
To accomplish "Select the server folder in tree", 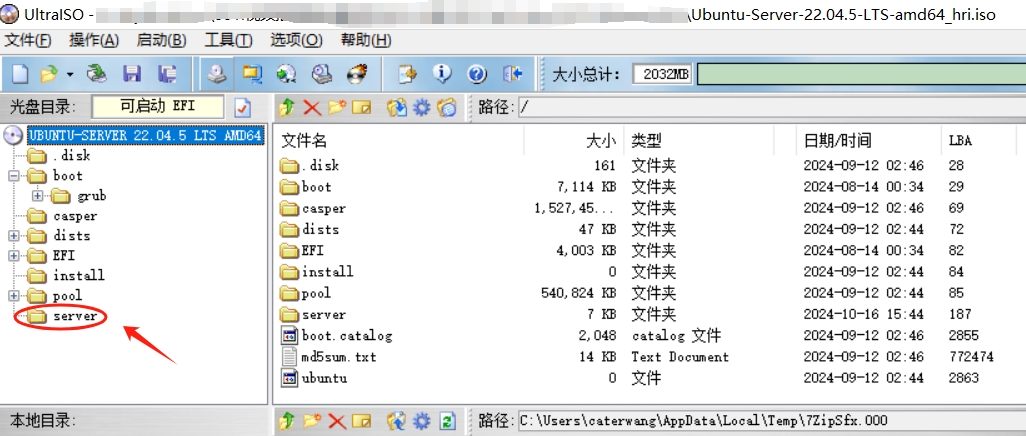I will click(75, 316).
